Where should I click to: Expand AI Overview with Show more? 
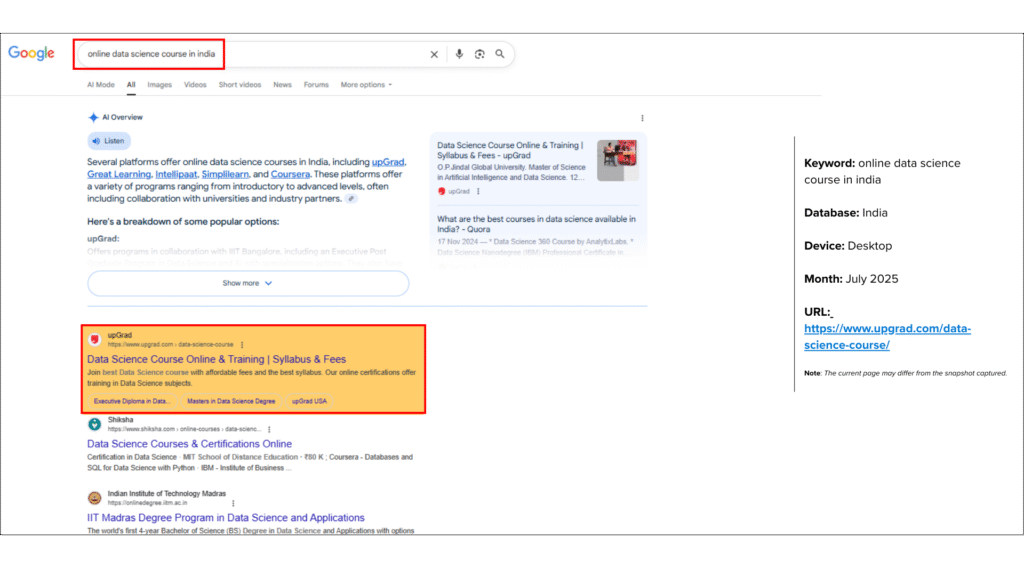point(248,283)
